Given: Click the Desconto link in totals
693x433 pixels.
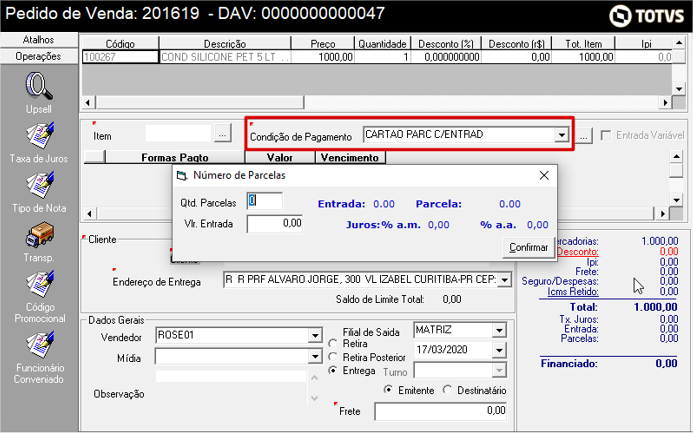Looking at the screenshot, I should pyautogui.click(x=578, y=252).
